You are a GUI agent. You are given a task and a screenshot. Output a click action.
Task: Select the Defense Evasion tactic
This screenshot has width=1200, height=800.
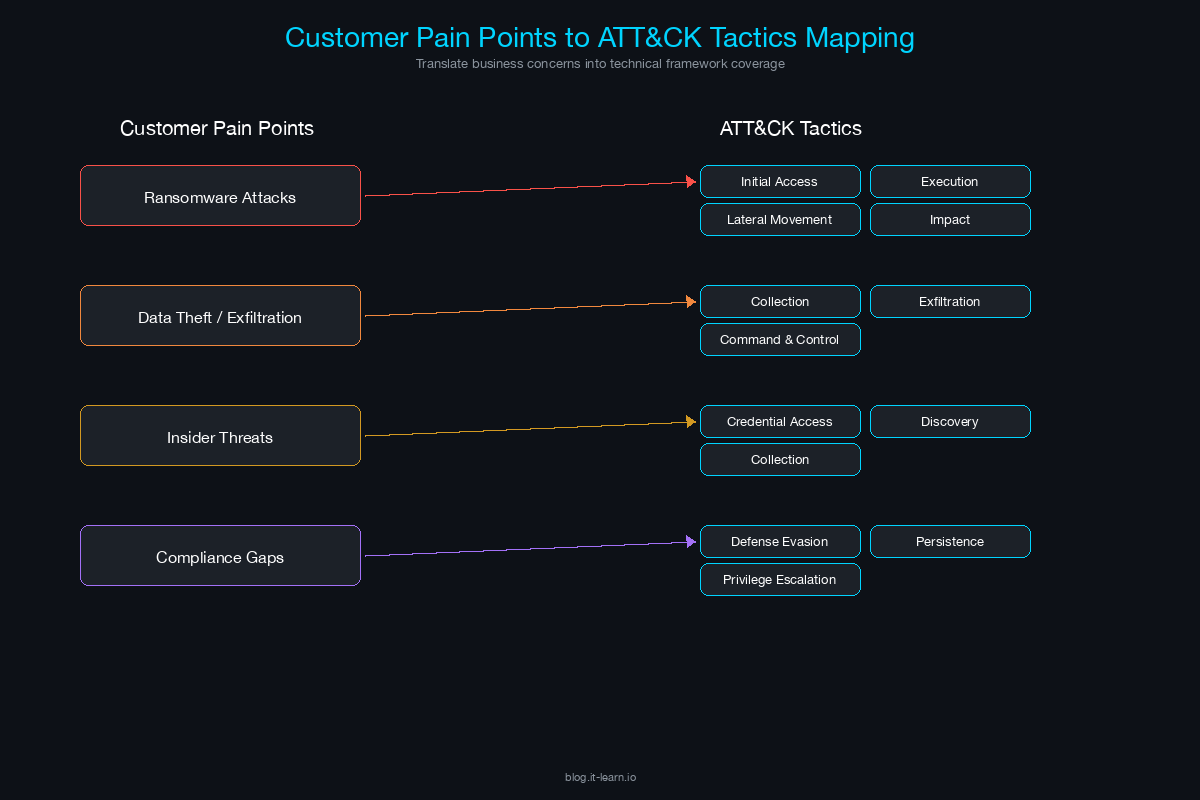(780, 541)
